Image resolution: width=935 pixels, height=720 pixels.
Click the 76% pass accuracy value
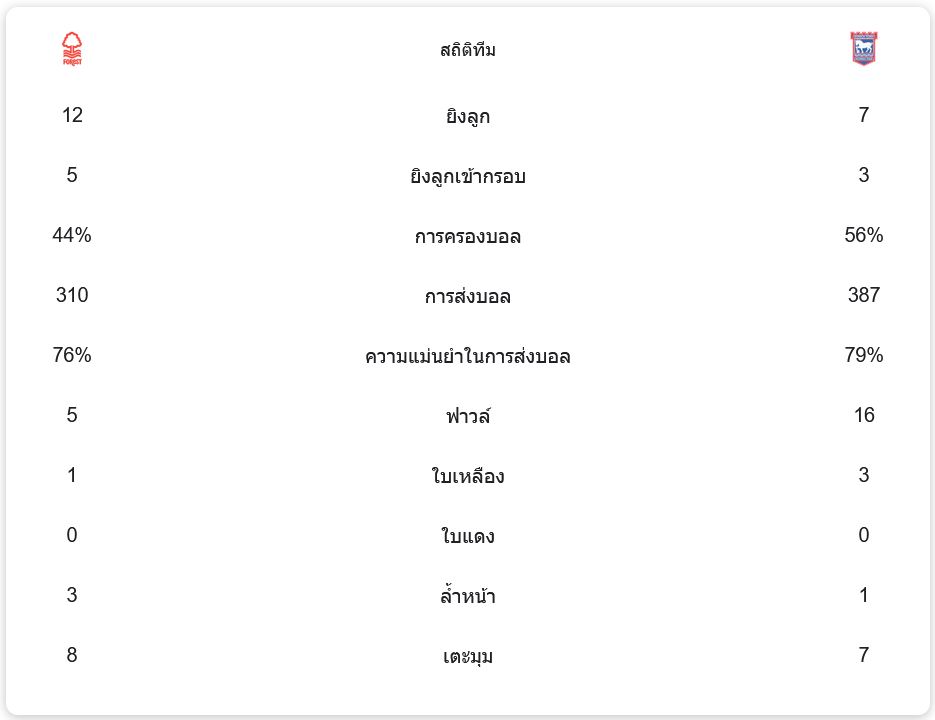72,355
